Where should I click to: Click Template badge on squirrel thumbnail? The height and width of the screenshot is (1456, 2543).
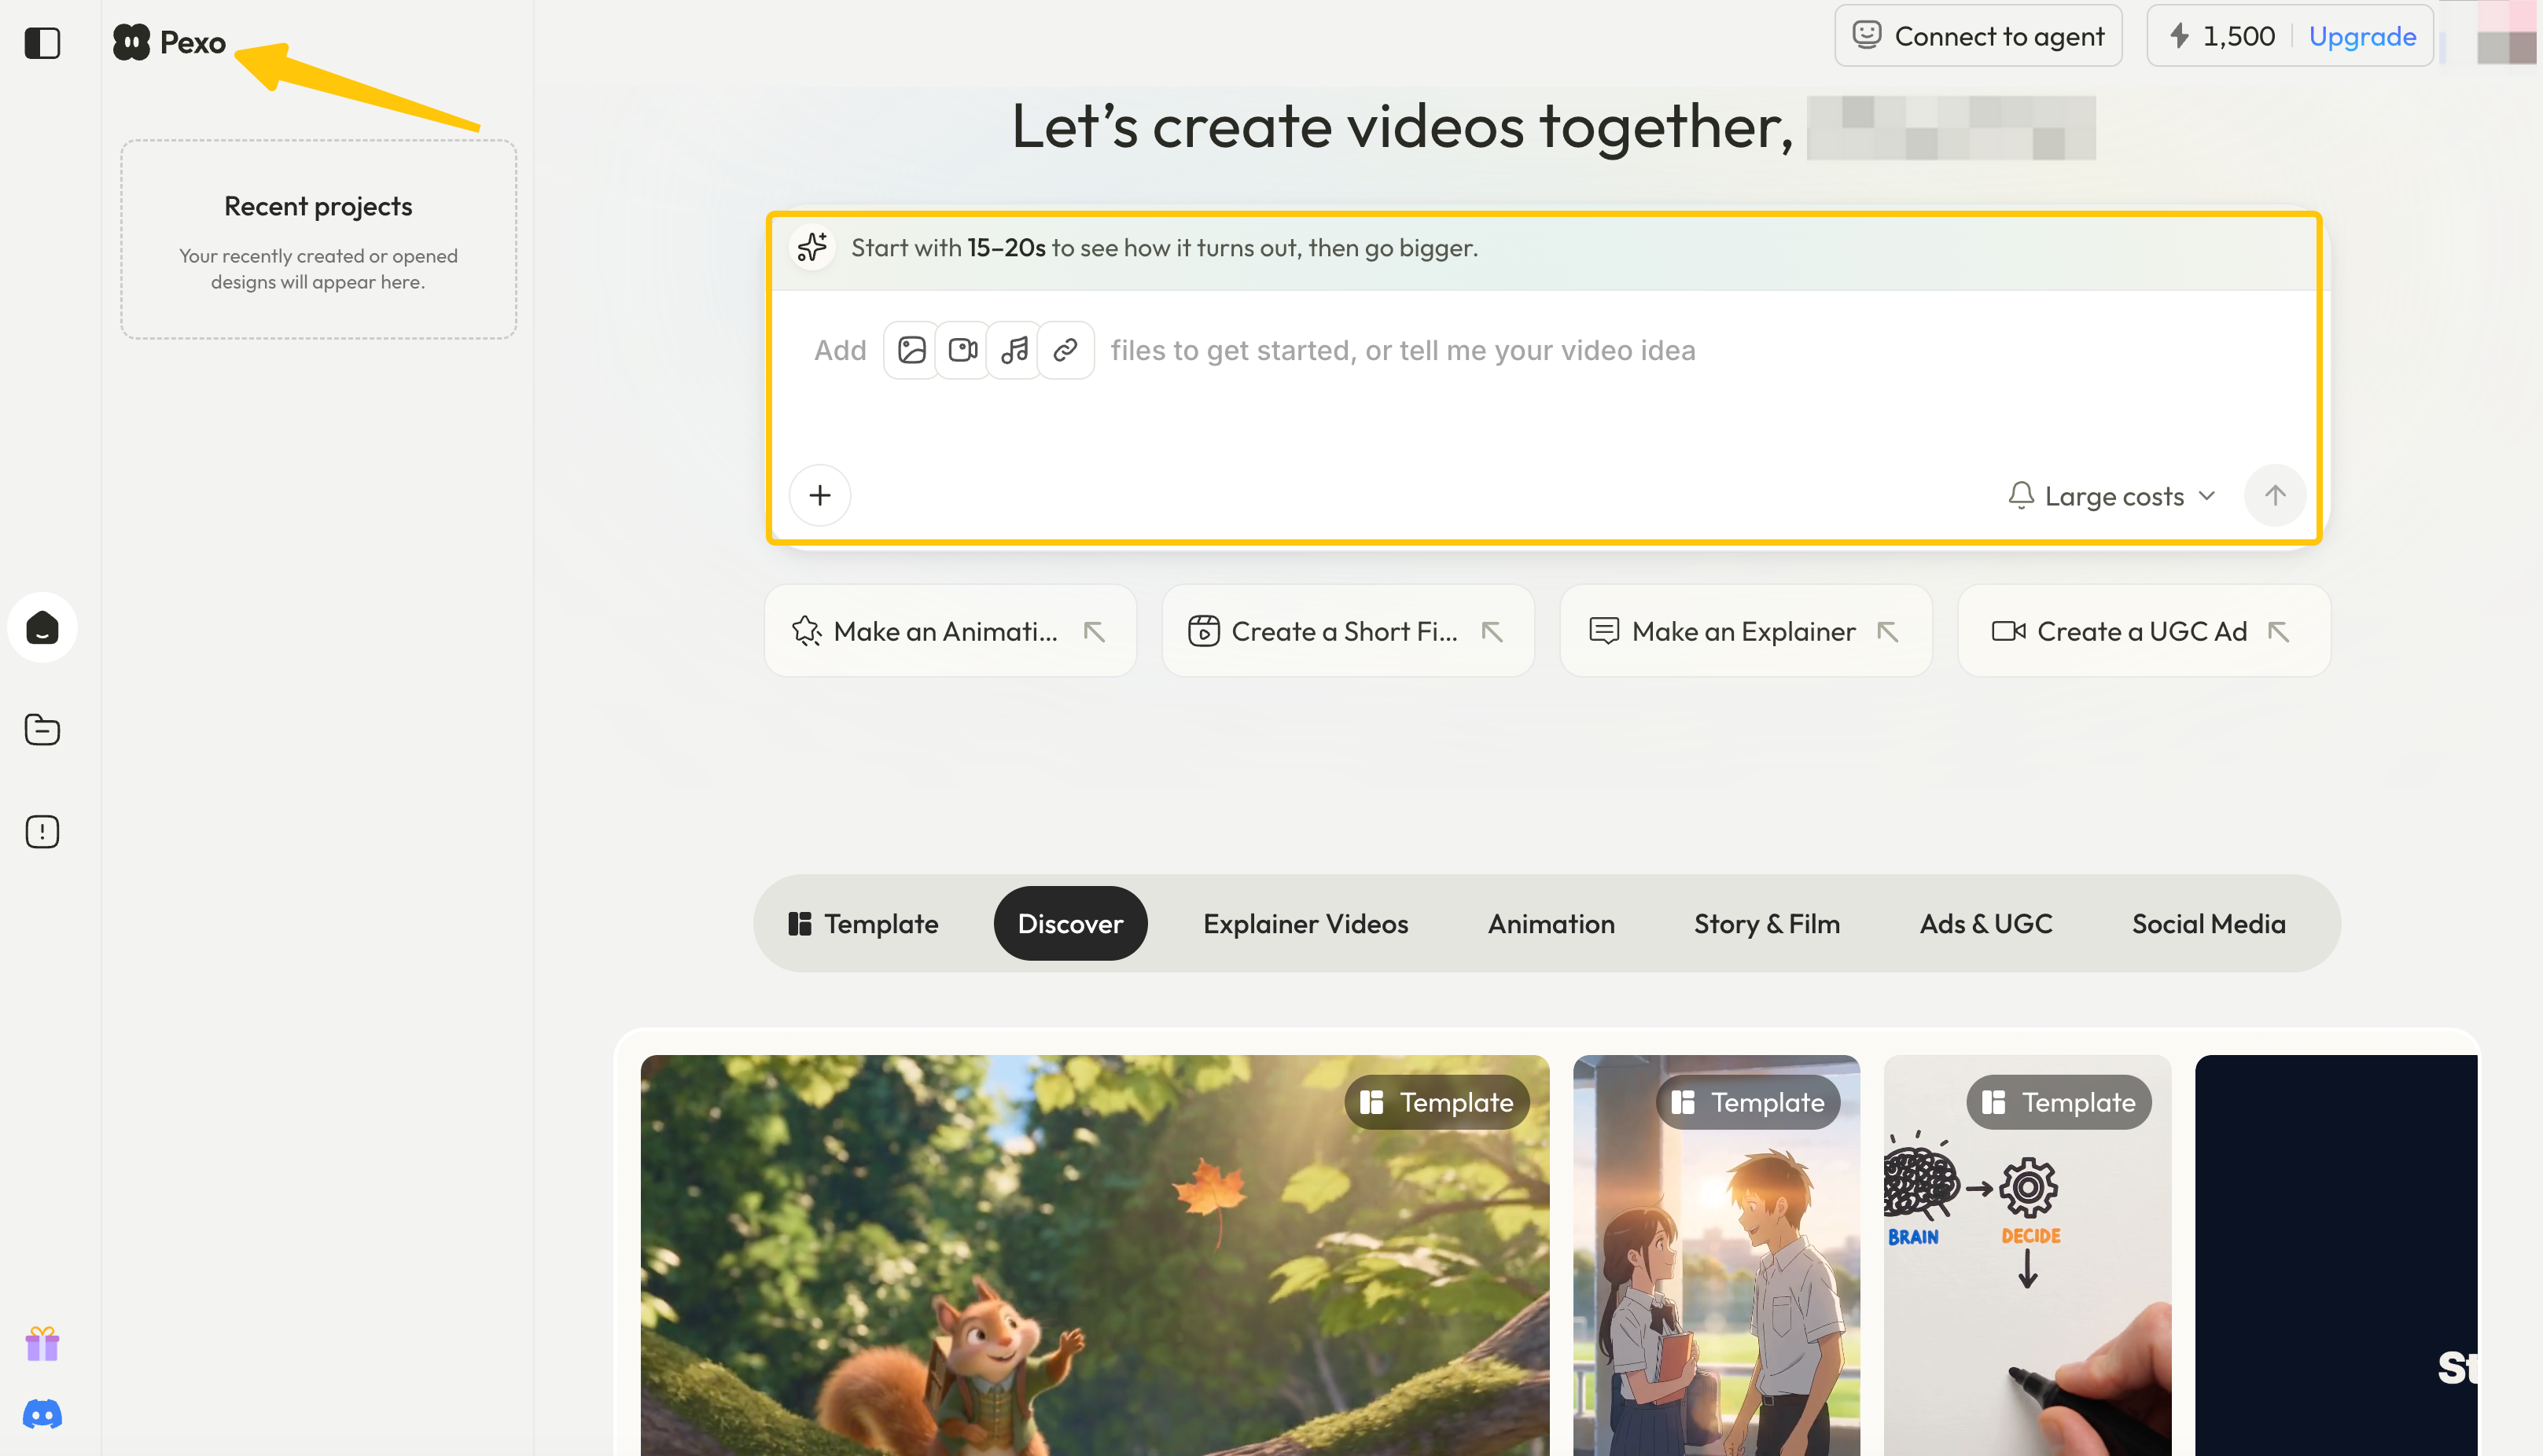[1436, 1102]
